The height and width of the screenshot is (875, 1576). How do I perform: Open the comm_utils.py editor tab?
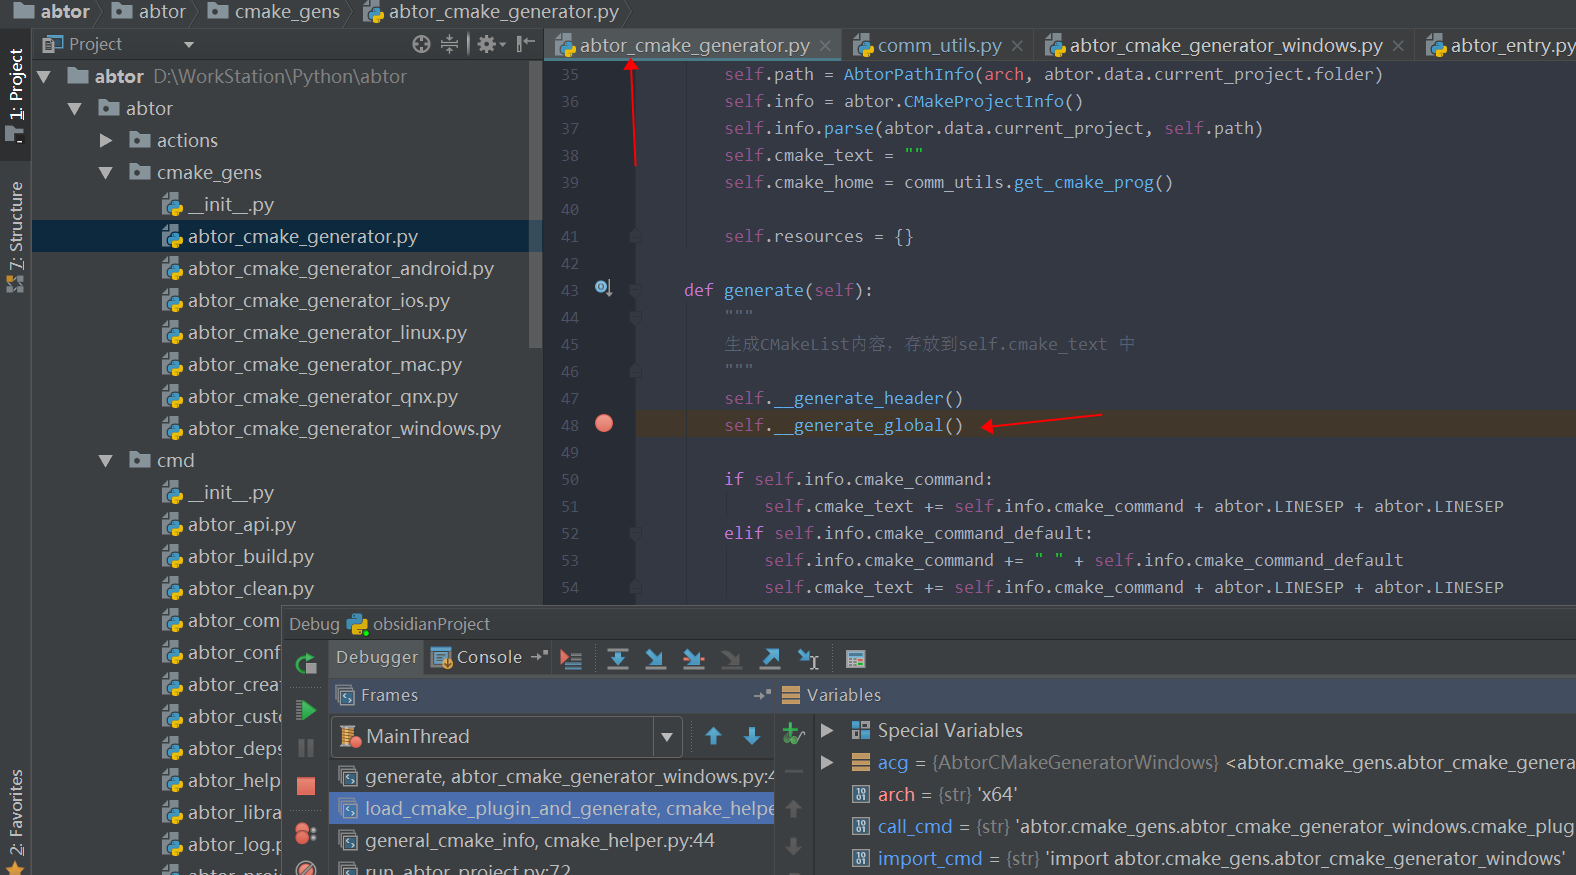pyautogui.click(x=939, y=45)
